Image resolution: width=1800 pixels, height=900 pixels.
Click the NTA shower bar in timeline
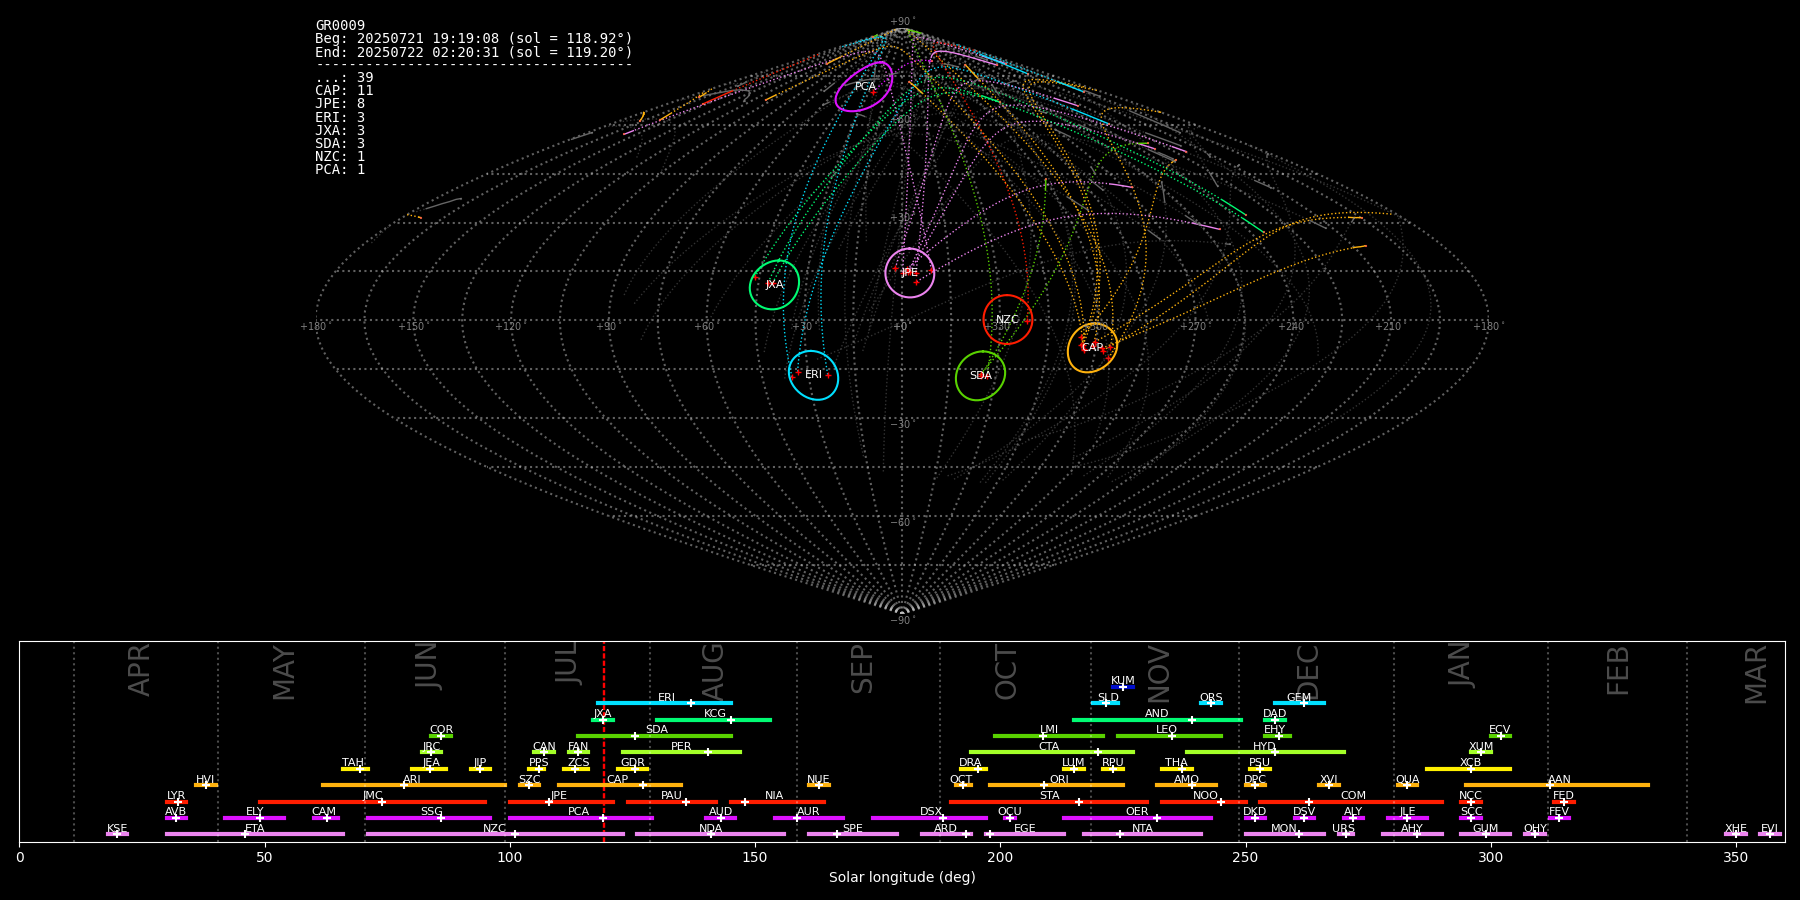tap(1142, 834)
